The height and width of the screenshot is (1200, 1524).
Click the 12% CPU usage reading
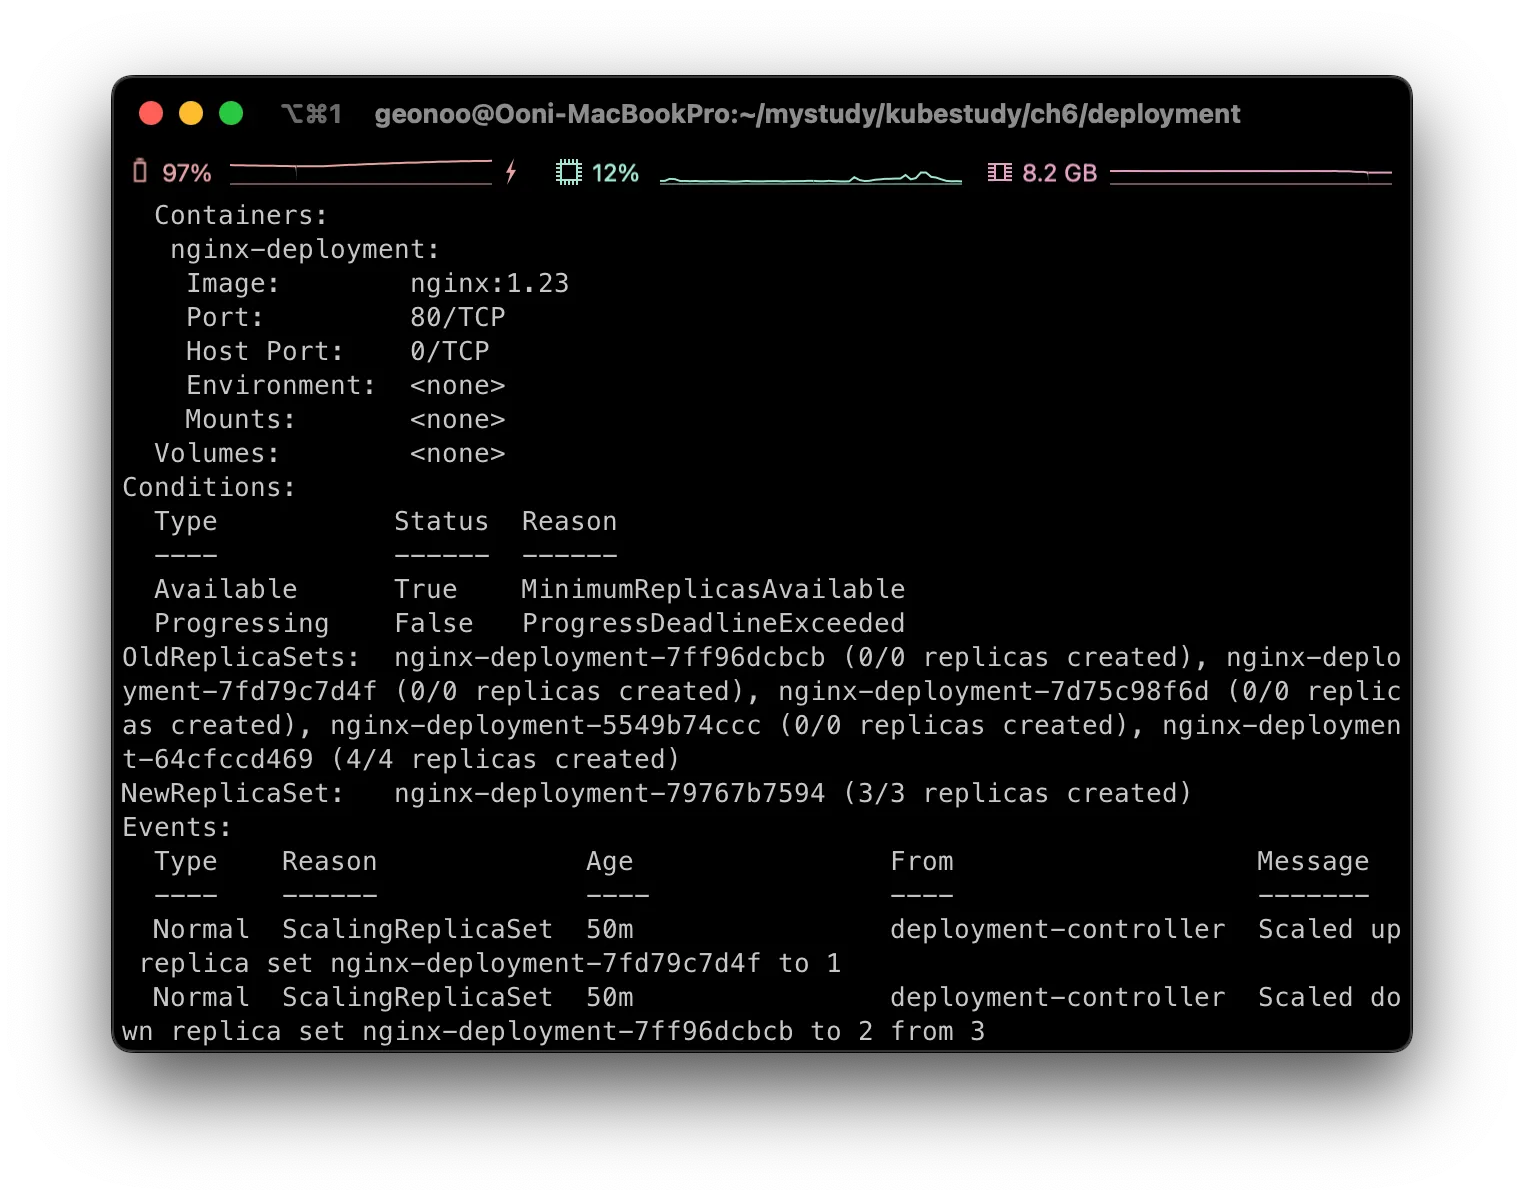pyautogui.click(x=615, y=173)
